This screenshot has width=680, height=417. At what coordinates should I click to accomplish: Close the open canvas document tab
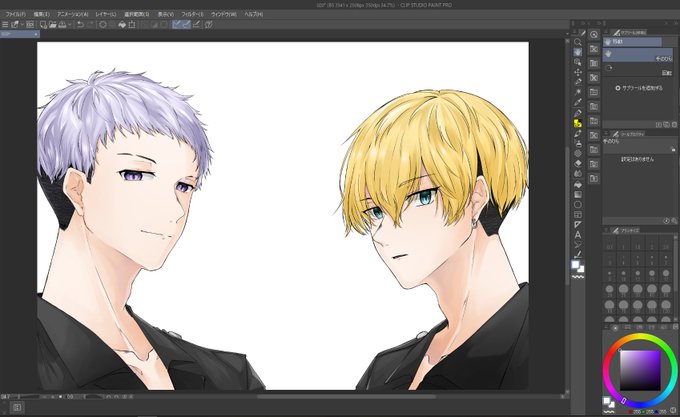tap(36, 34)
